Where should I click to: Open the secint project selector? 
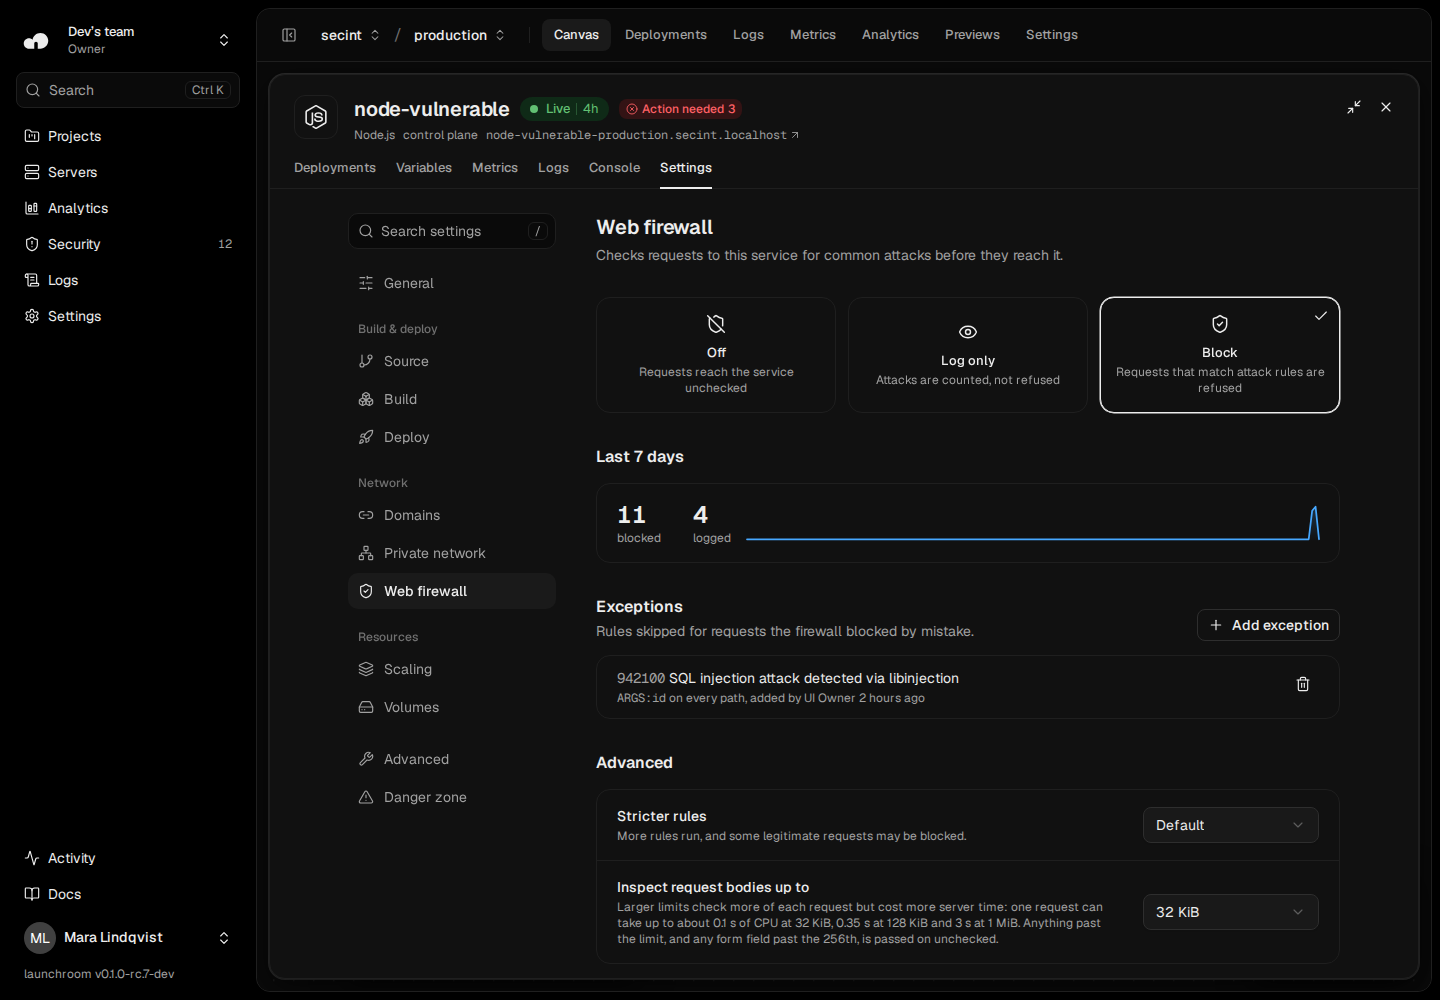[x=350, y=35]
